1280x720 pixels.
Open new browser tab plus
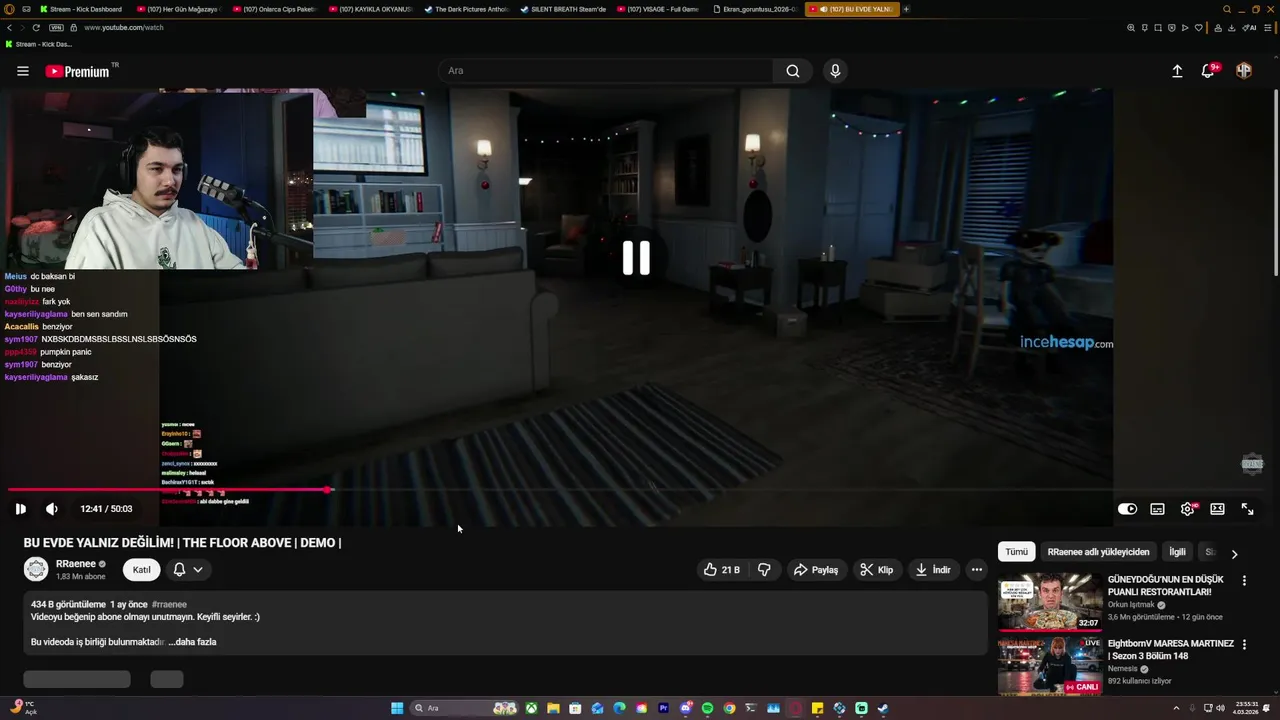click(x=906, y=9)
